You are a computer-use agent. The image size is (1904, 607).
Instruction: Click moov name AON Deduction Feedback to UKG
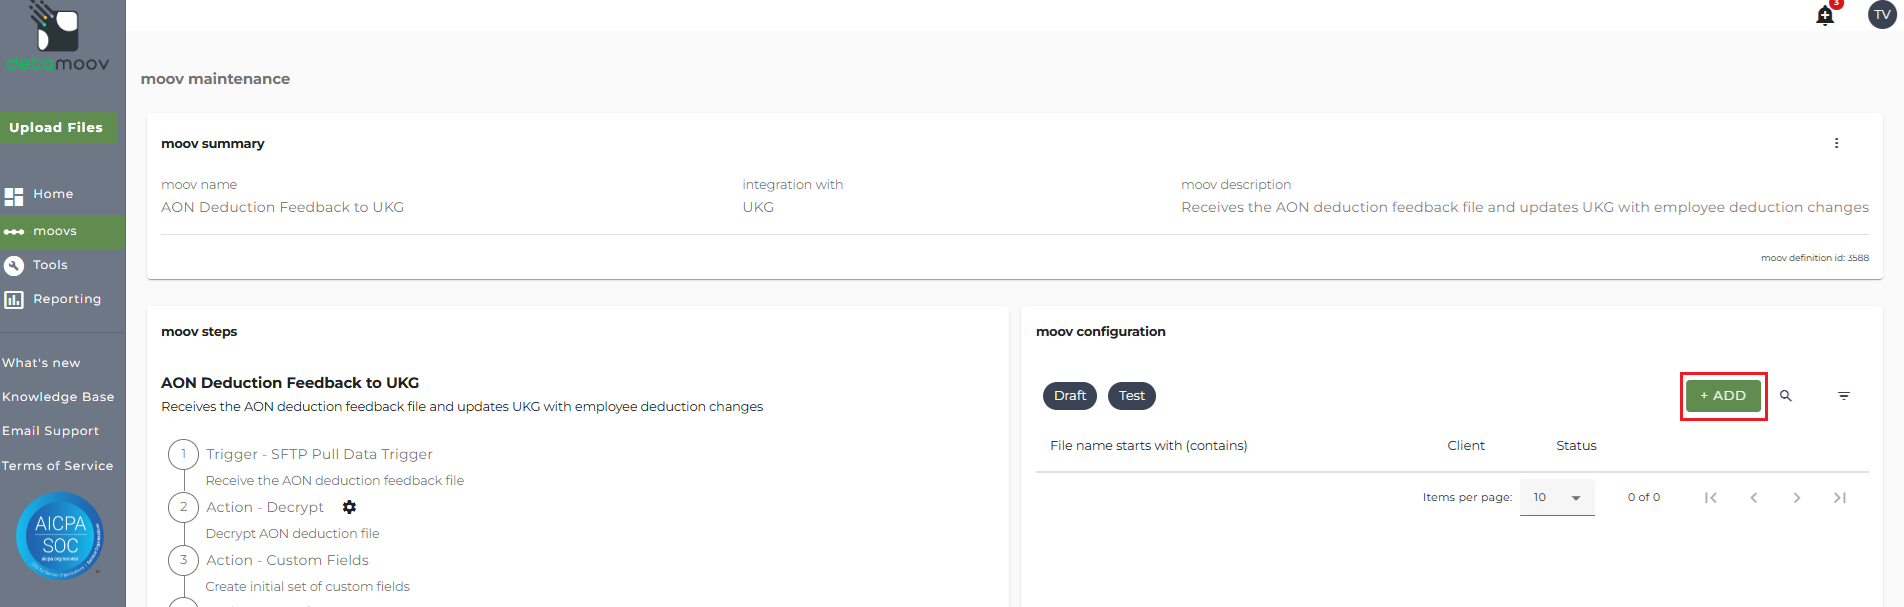[x=282, y=207]
